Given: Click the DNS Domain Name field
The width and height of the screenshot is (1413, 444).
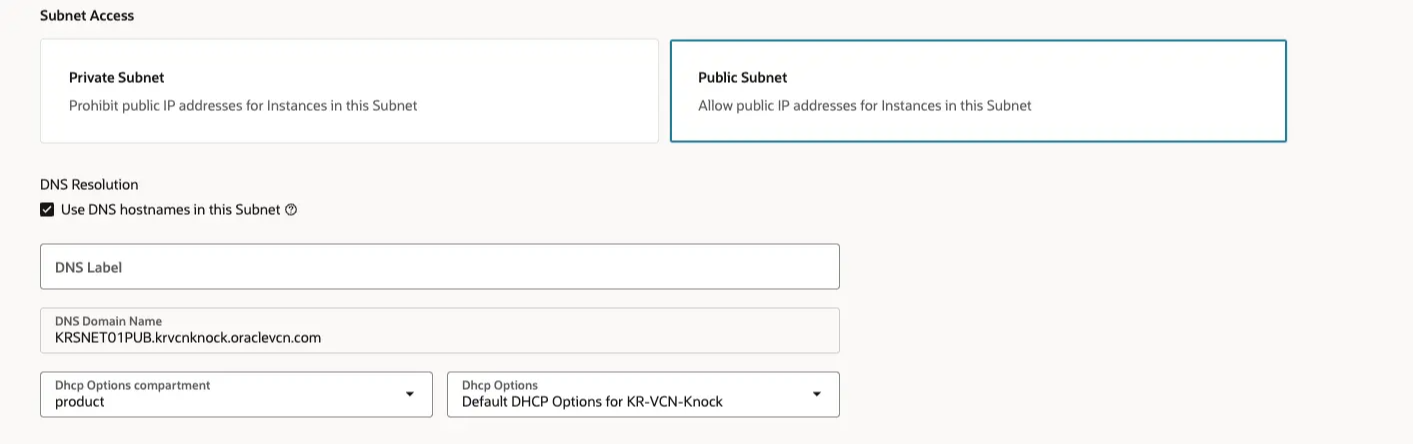Looking at the screenshot, I should (440, 330).
